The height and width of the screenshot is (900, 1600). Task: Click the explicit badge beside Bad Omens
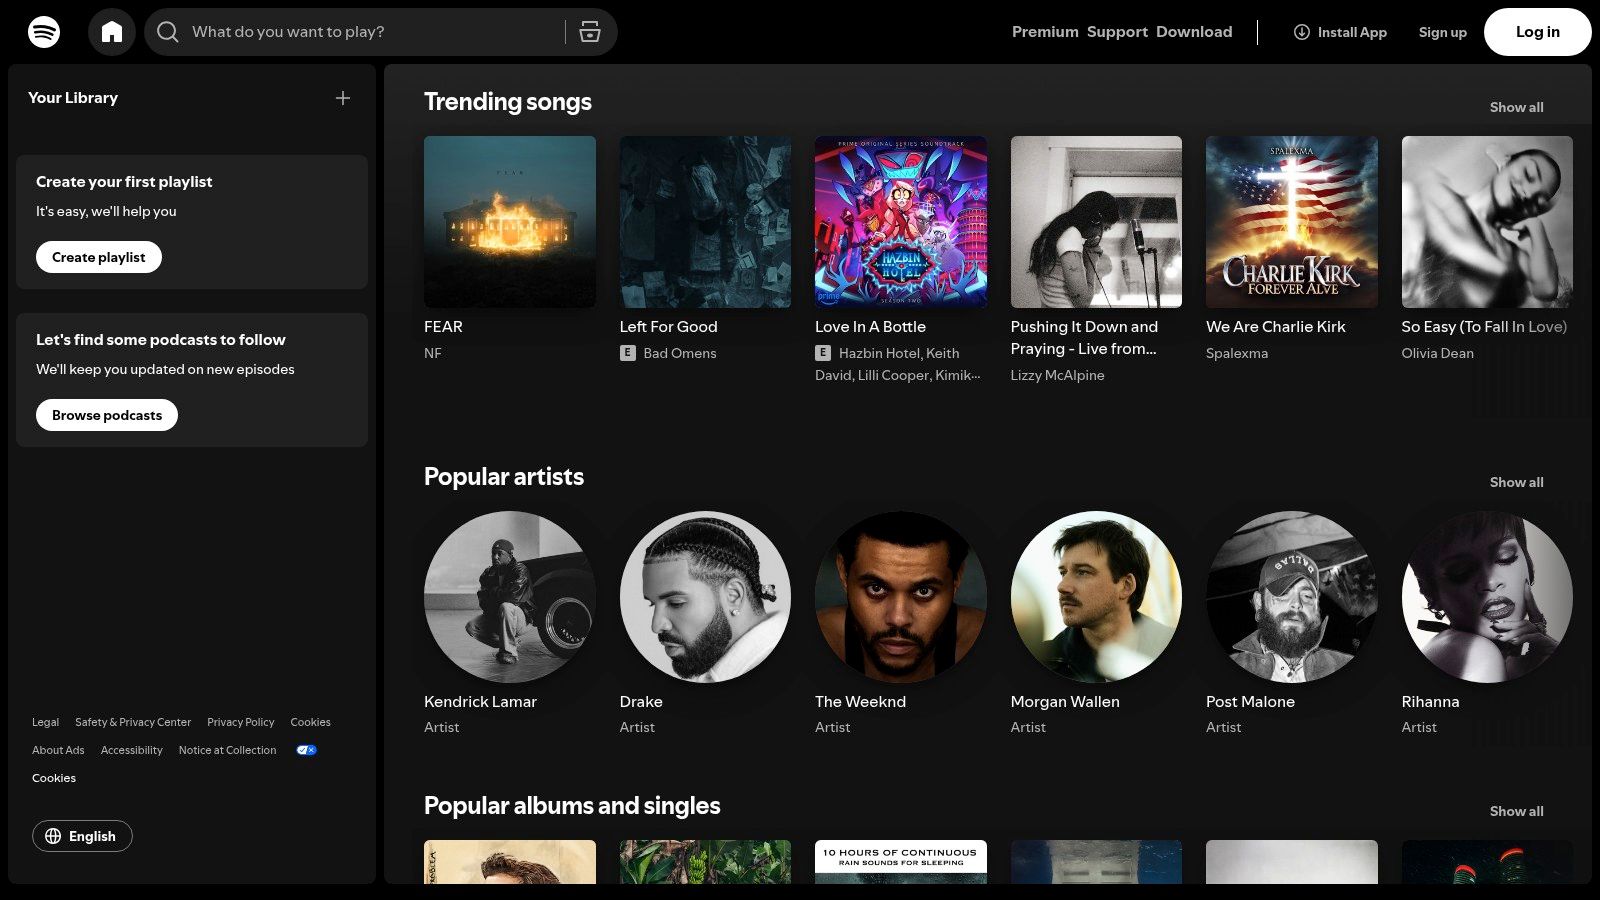pyautogui.click(x=628, y=353)
